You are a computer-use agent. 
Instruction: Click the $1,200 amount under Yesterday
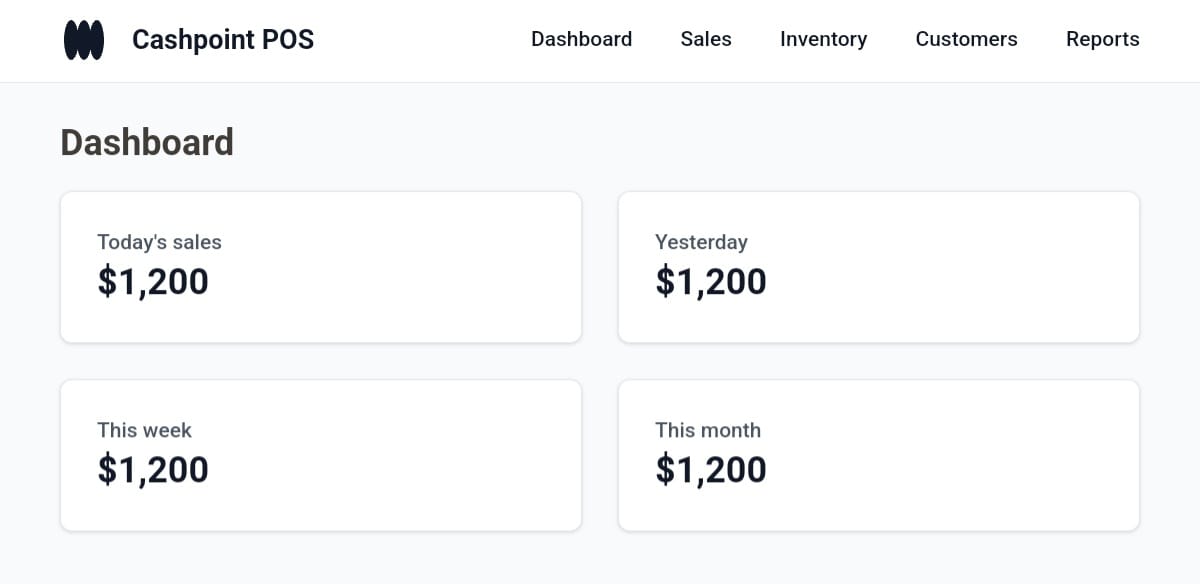[711, 282]
